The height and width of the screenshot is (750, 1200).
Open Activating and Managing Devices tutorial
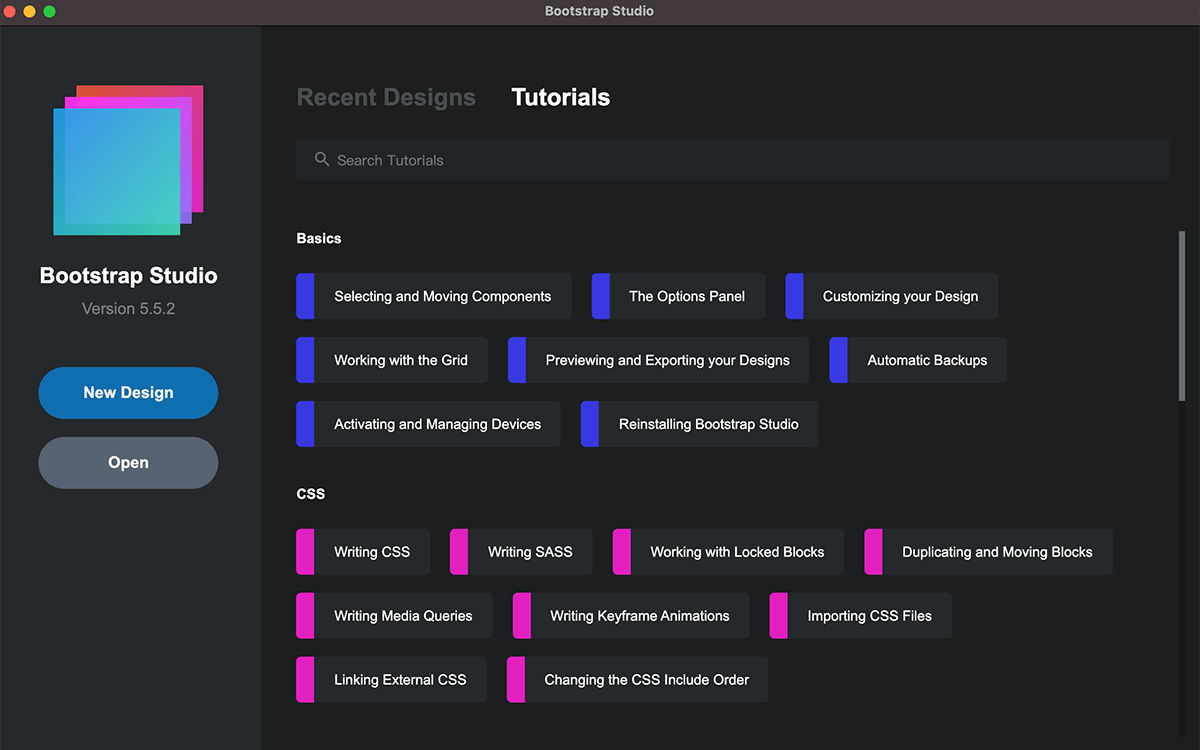coord(428,424)
